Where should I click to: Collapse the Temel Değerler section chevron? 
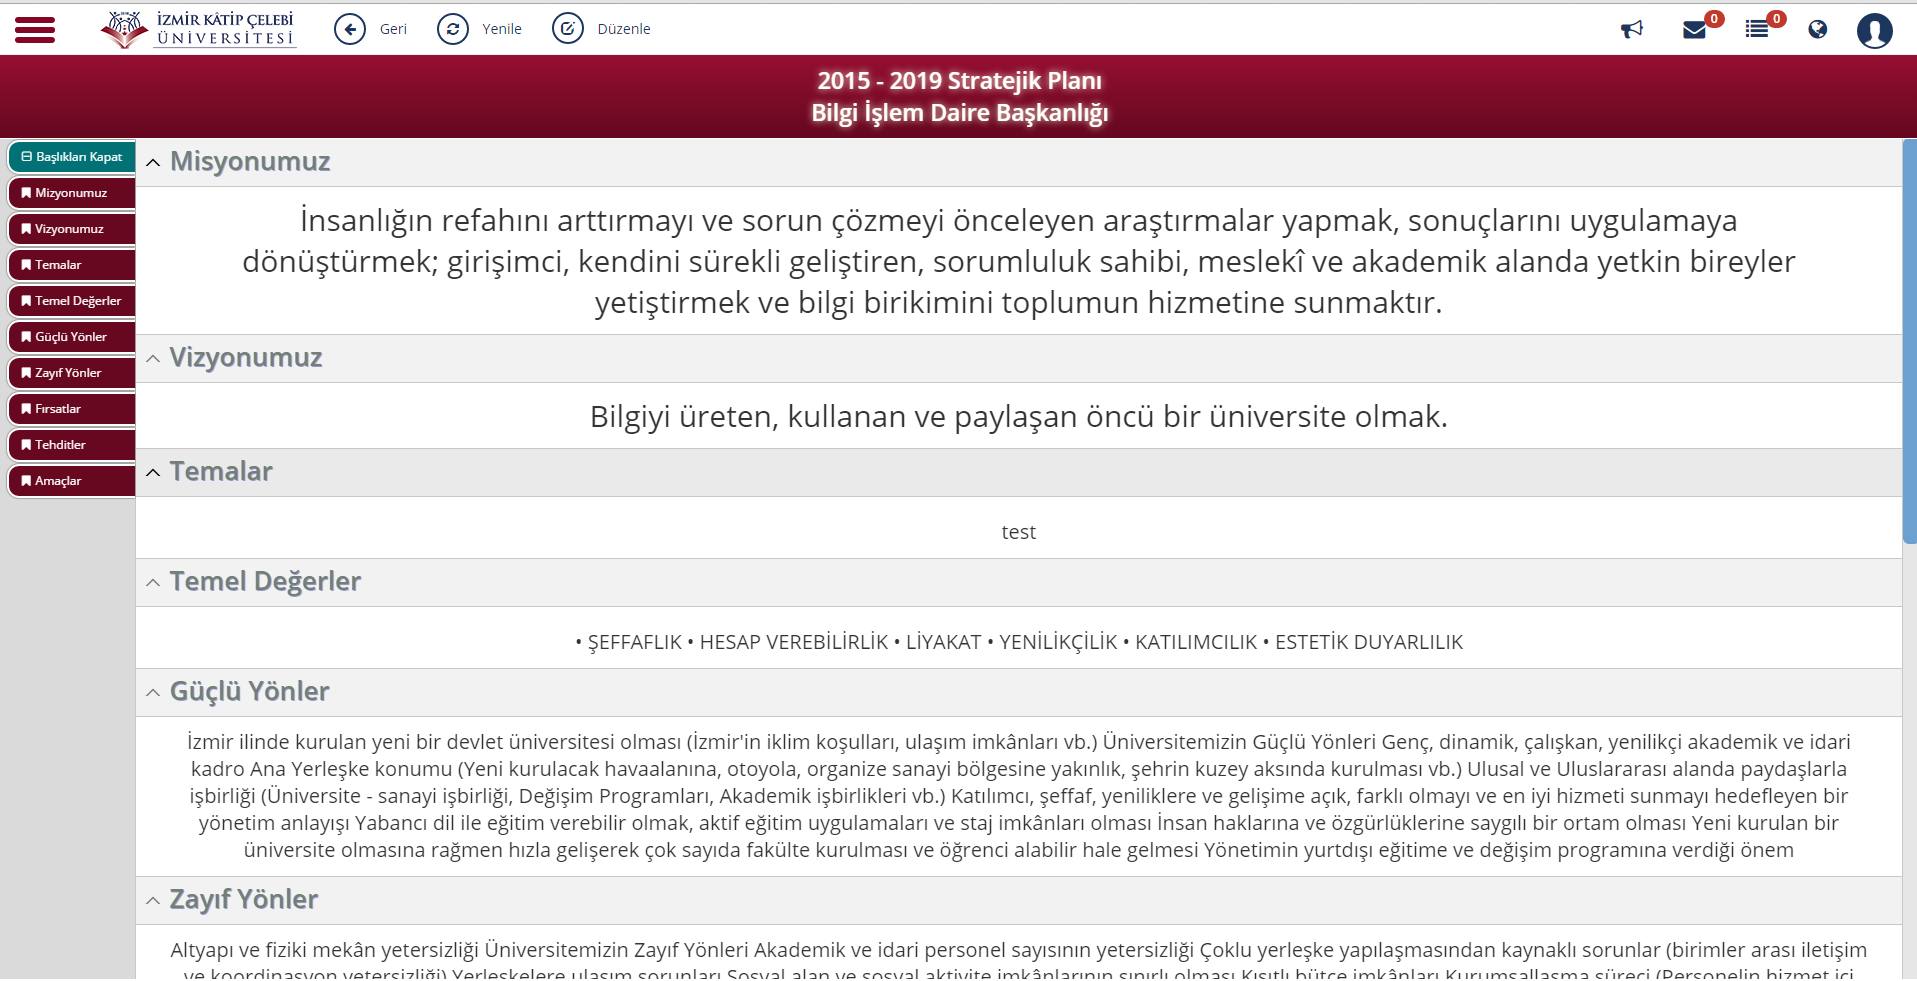153,583
